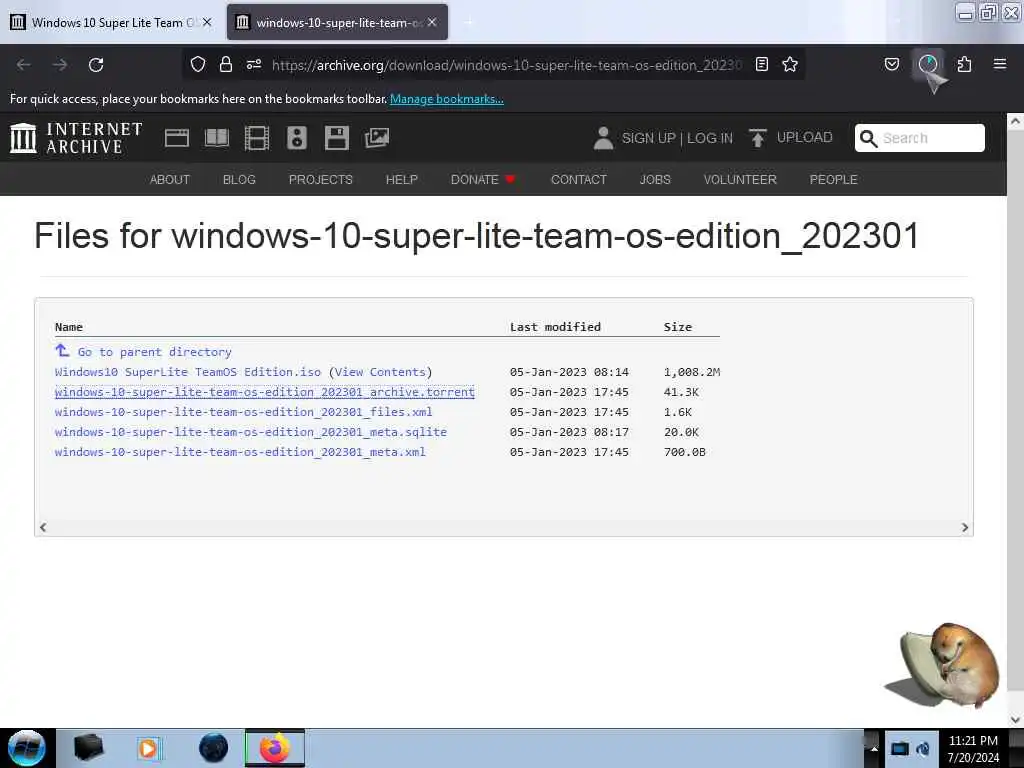The image size is (1024, 768).
Task: Click View Contents link
Action: (x=381, y=372)
